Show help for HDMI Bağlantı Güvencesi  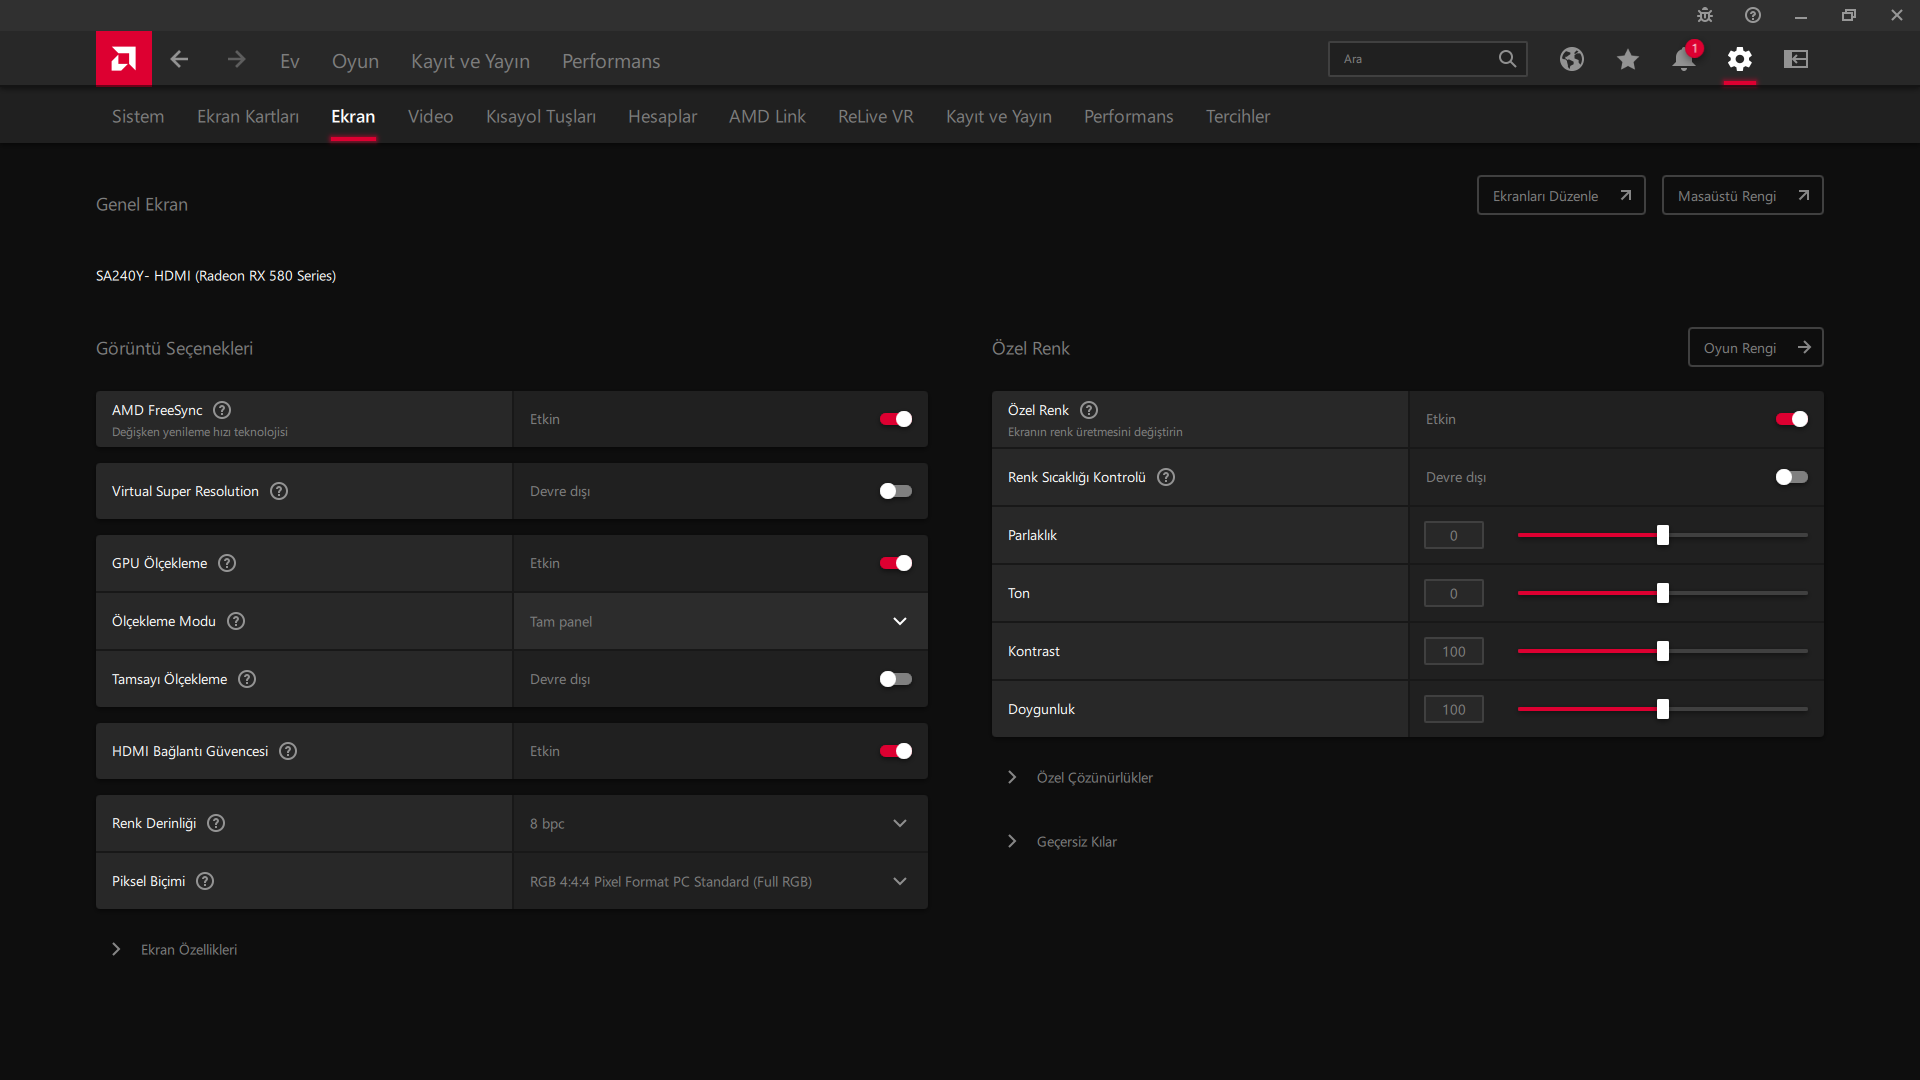288,751
